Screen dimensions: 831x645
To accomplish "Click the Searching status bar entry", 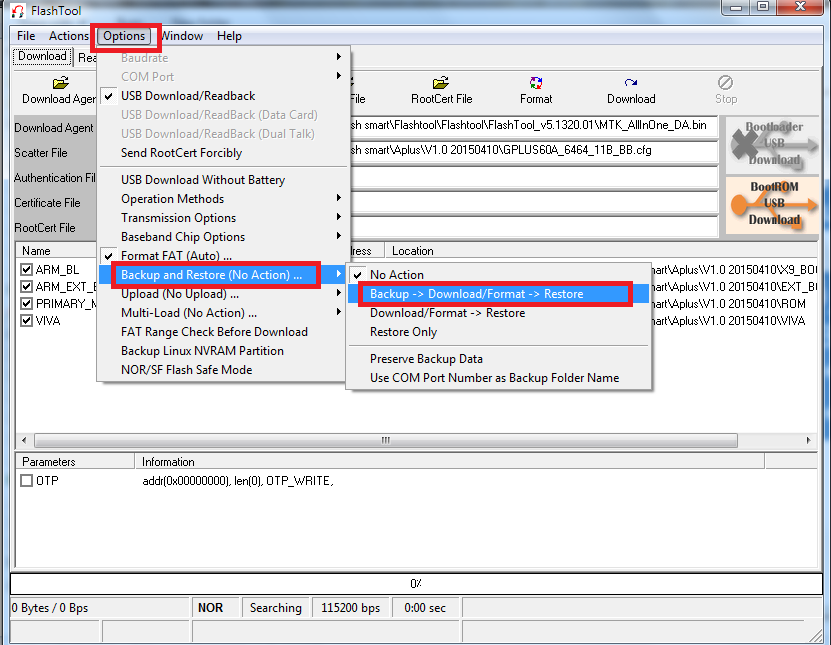I will click(276, 608).
